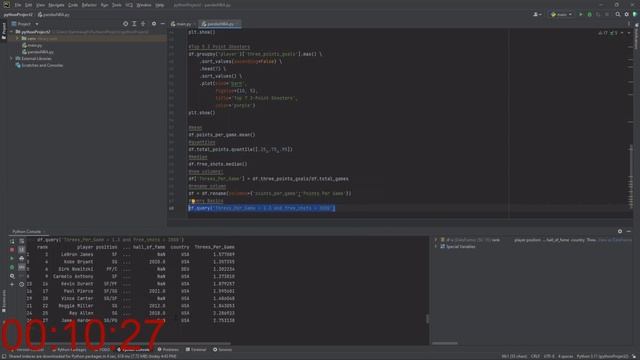Go to the next highlighted error arrow
This screenshot has height=360, width=640.
[x=629, y=33]
